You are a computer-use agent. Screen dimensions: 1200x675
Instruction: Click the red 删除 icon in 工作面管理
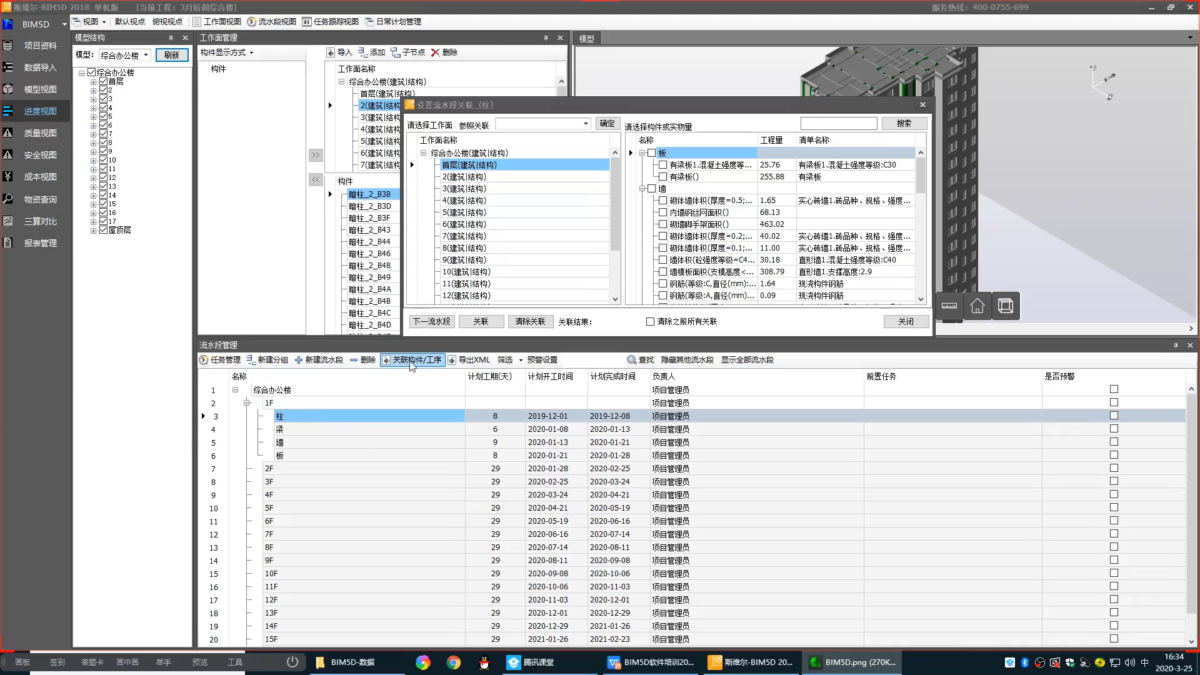tap(436, 52)
